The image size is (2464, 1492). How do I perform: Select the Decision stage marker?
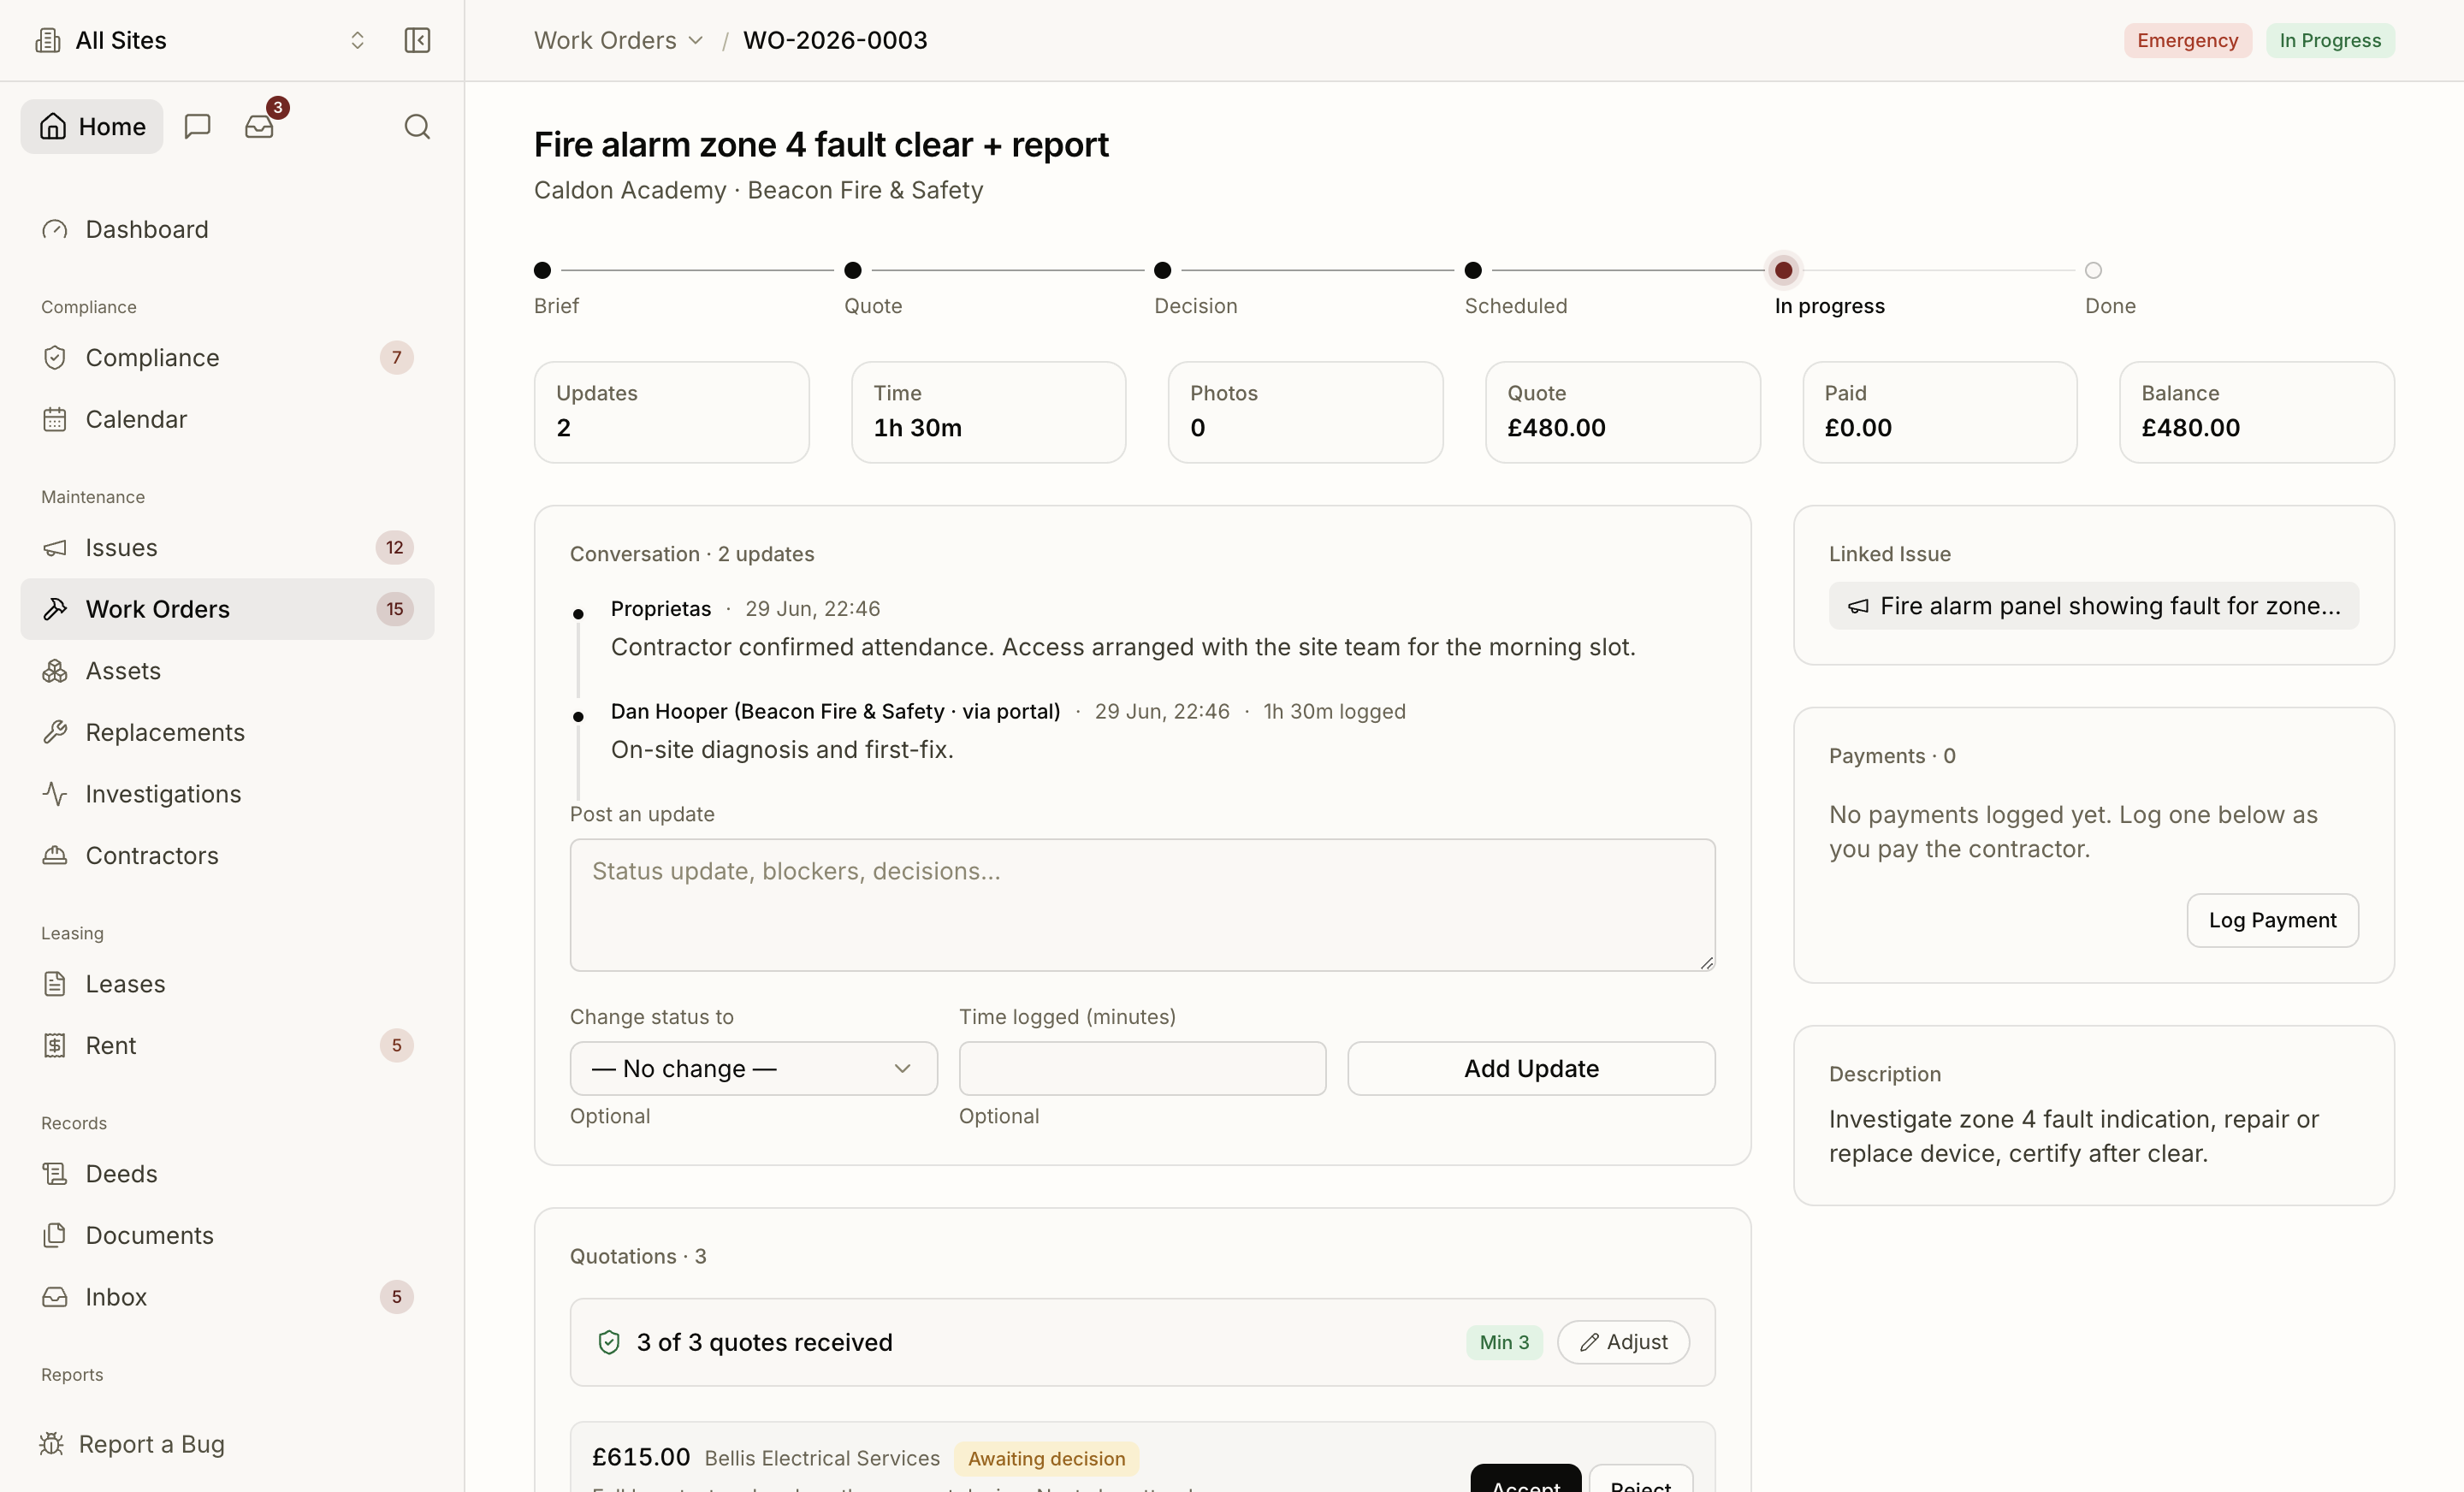1162,270
